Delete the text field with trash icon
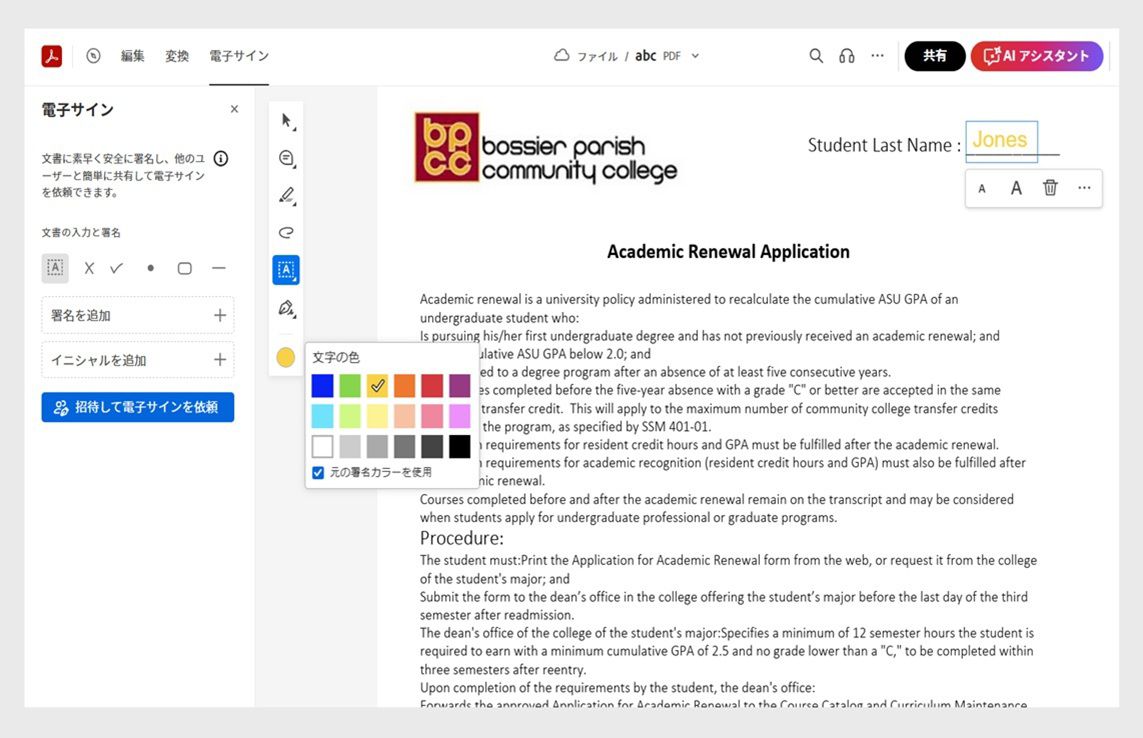Image resolution: width=1143 pixels, height=738 pixels. point(1050,187)
